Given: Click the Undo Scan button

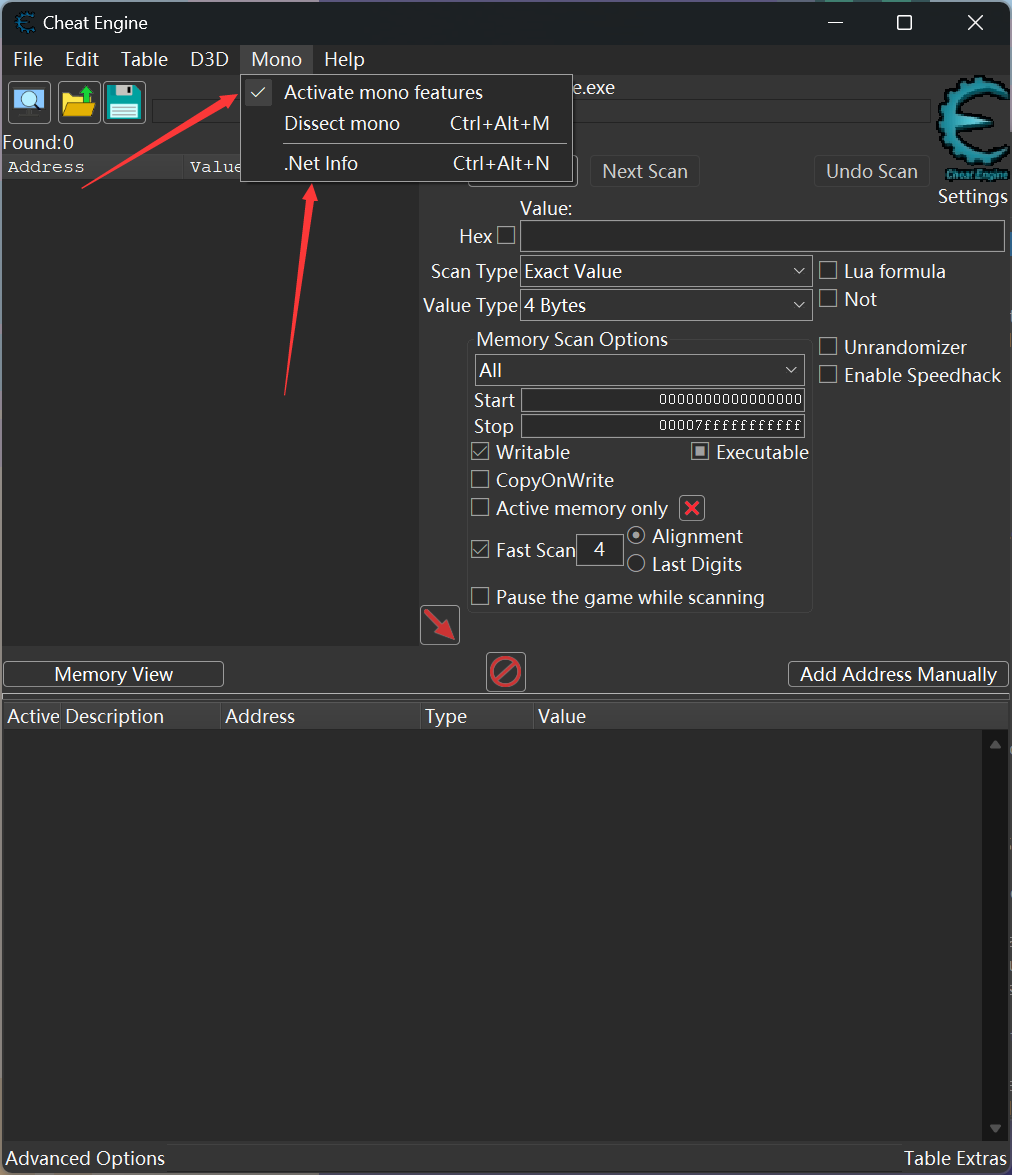Looking at the screenshot, I should point(872,172).
